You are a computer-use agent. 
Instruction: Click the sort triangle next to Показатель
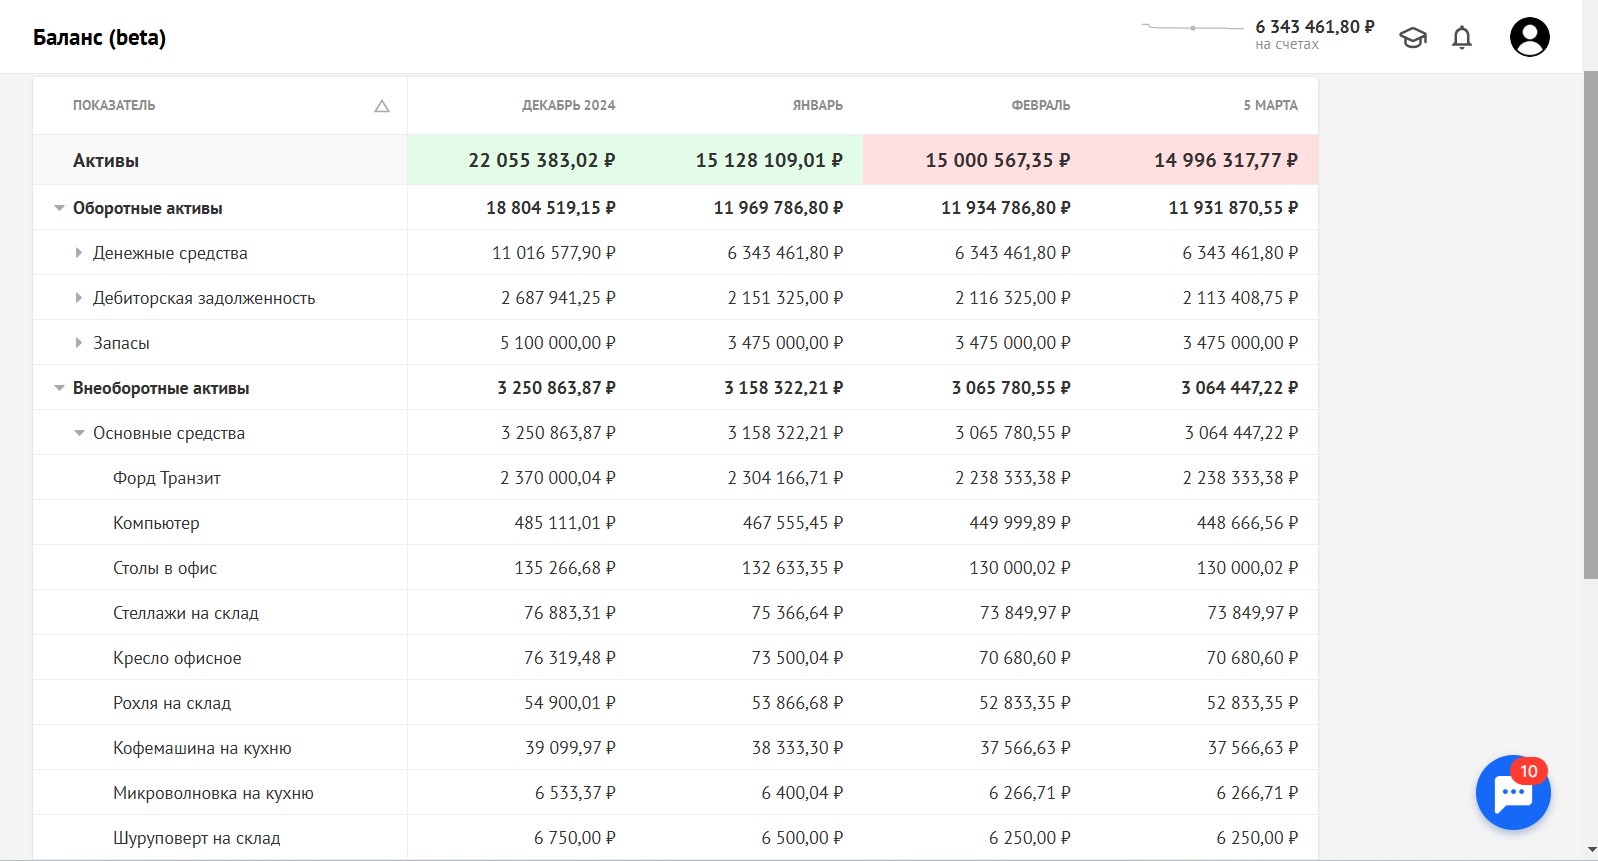point(382,106)
